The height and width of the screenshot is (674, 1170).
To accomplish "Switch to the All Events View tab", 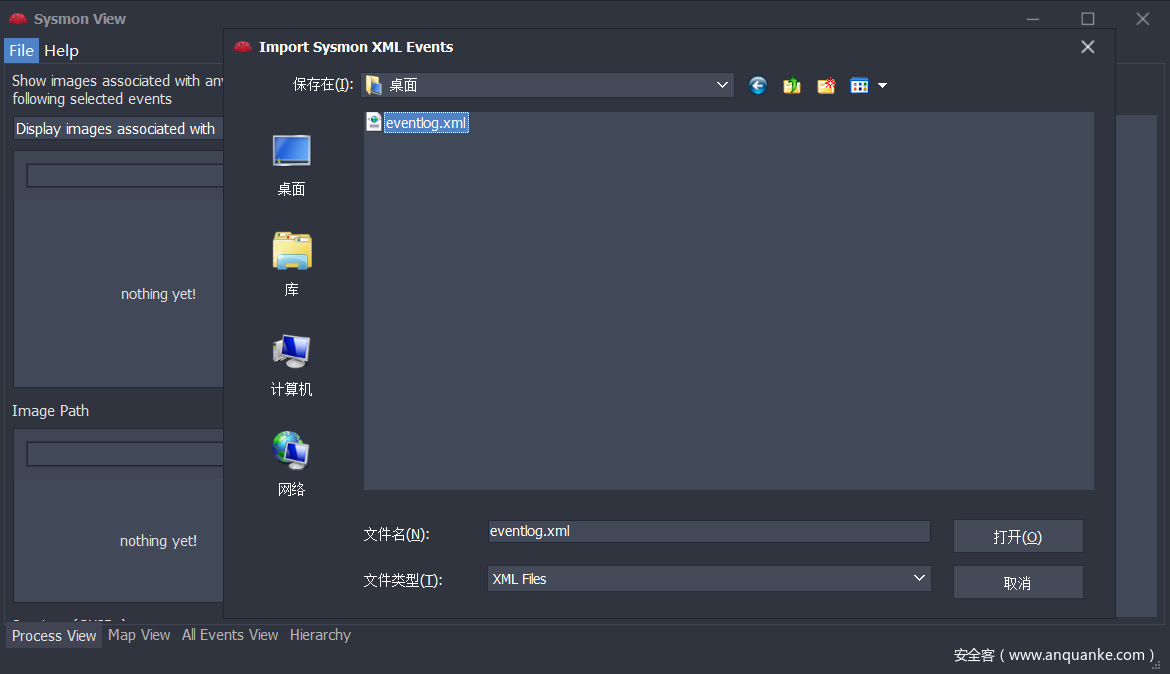I will (x=230, y=635).
